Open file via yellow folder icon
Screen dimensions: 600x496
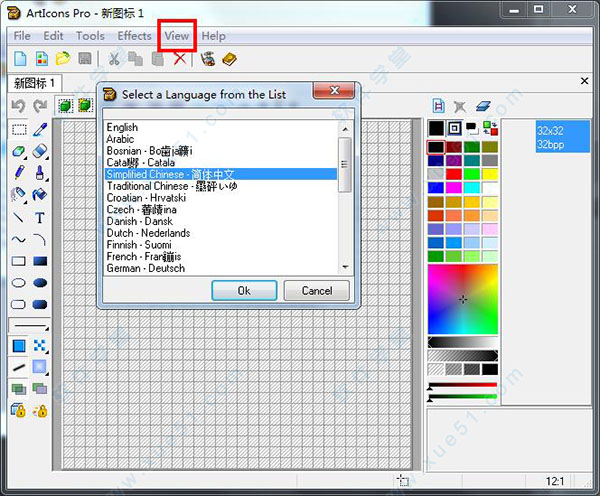(63, 59)
